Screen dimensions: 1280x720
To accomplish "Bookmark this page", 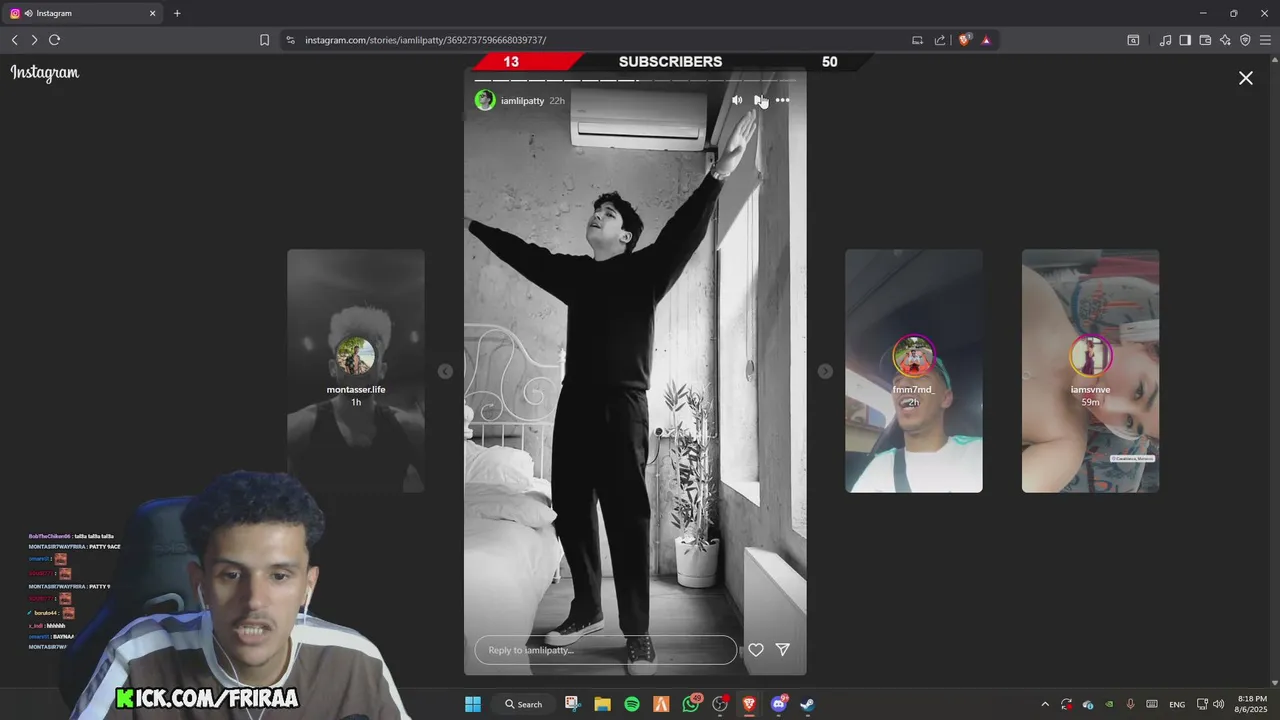I will [x=264, y=40].
